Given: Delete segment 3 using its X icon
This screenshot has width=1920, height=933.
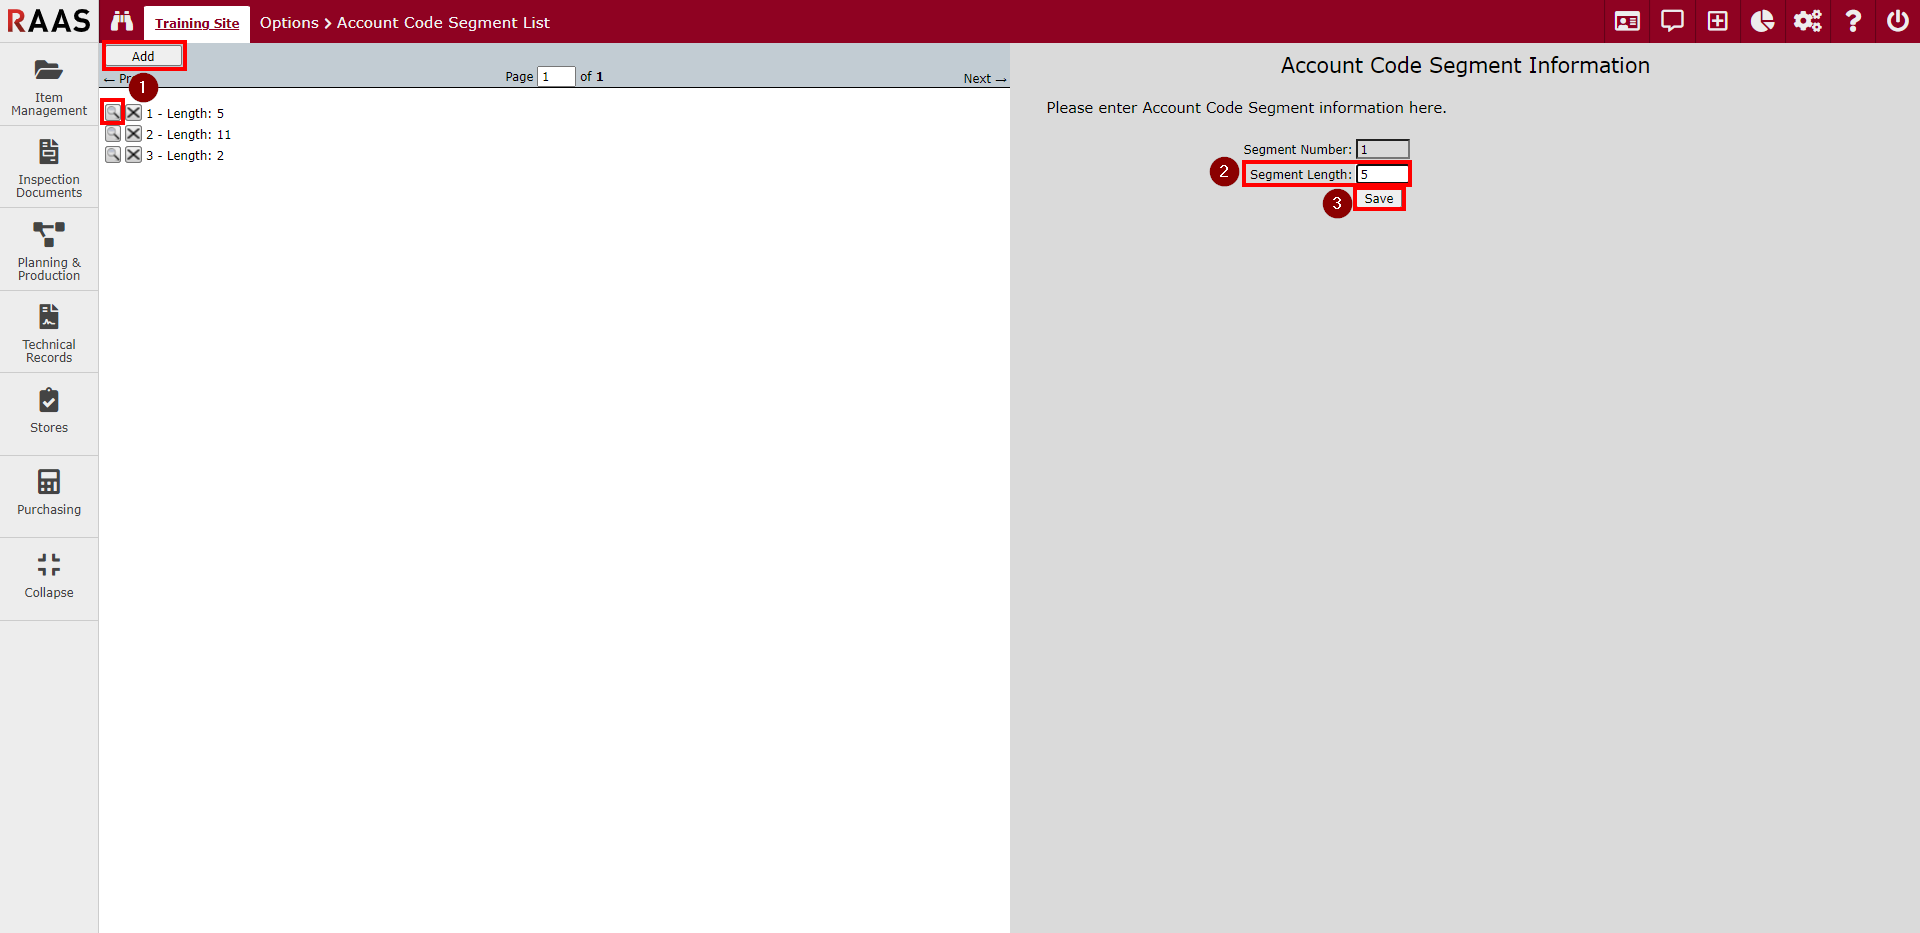Looking at the screenshot, I should click(133, 154).
